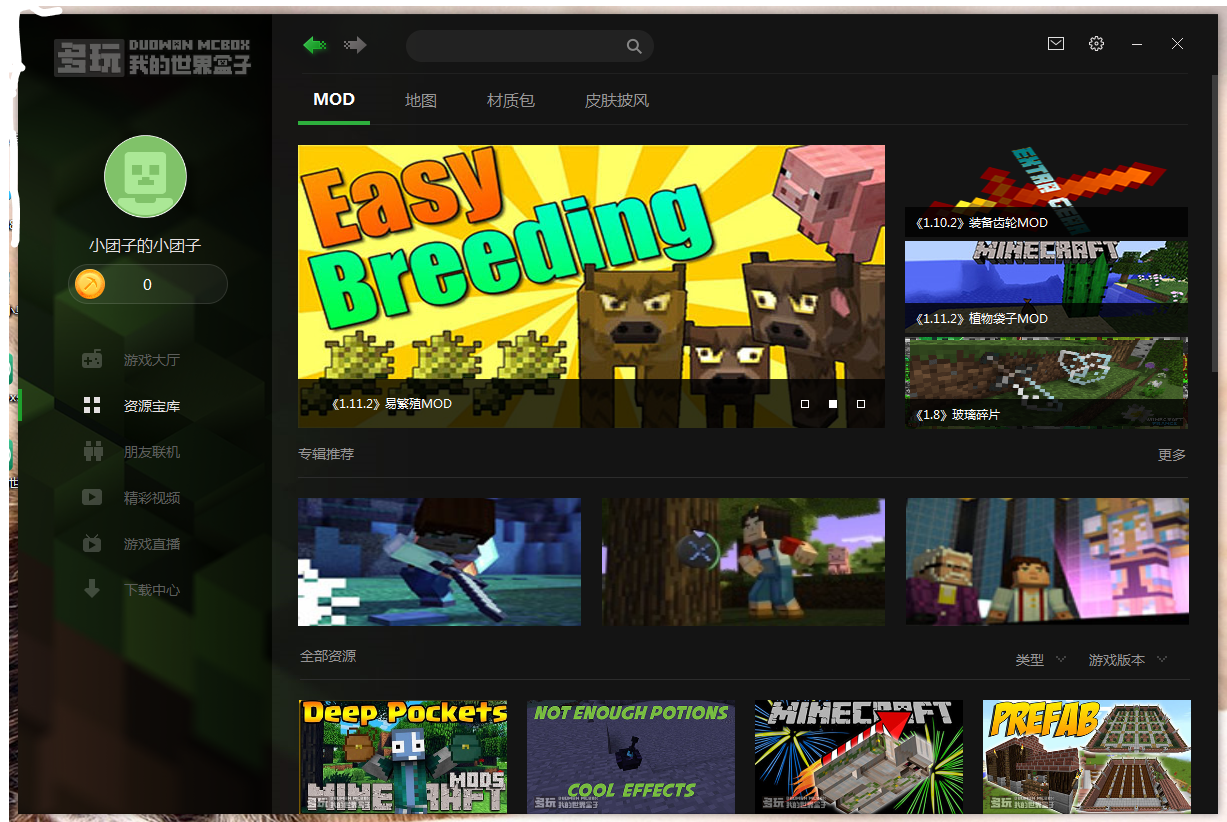The width and height of the screenshot is (1227, 822).
Task: Switch to the 地图 tab
Action: coord(421,101)
